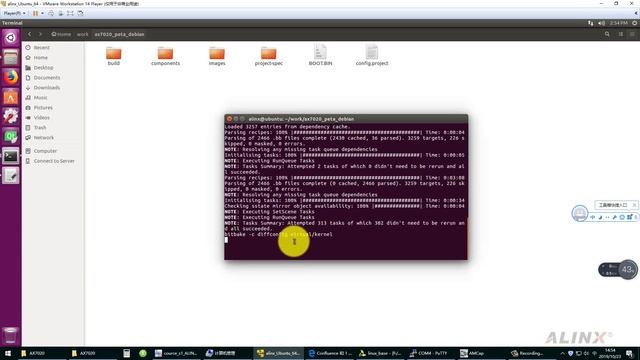Select the config.project file
Viewport: 640px width, 360px height.
(372, 55)
